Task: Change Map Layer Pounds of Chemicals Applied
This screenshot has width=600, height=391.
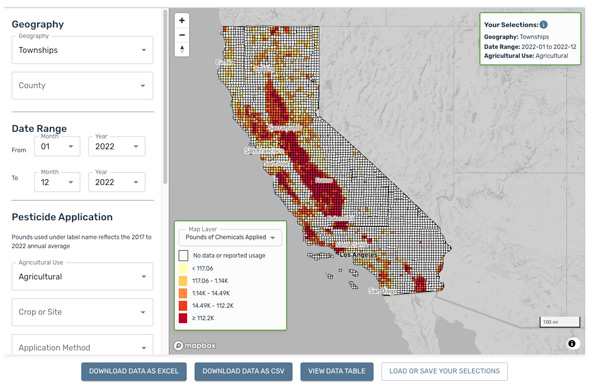Action: pos(230,238)
